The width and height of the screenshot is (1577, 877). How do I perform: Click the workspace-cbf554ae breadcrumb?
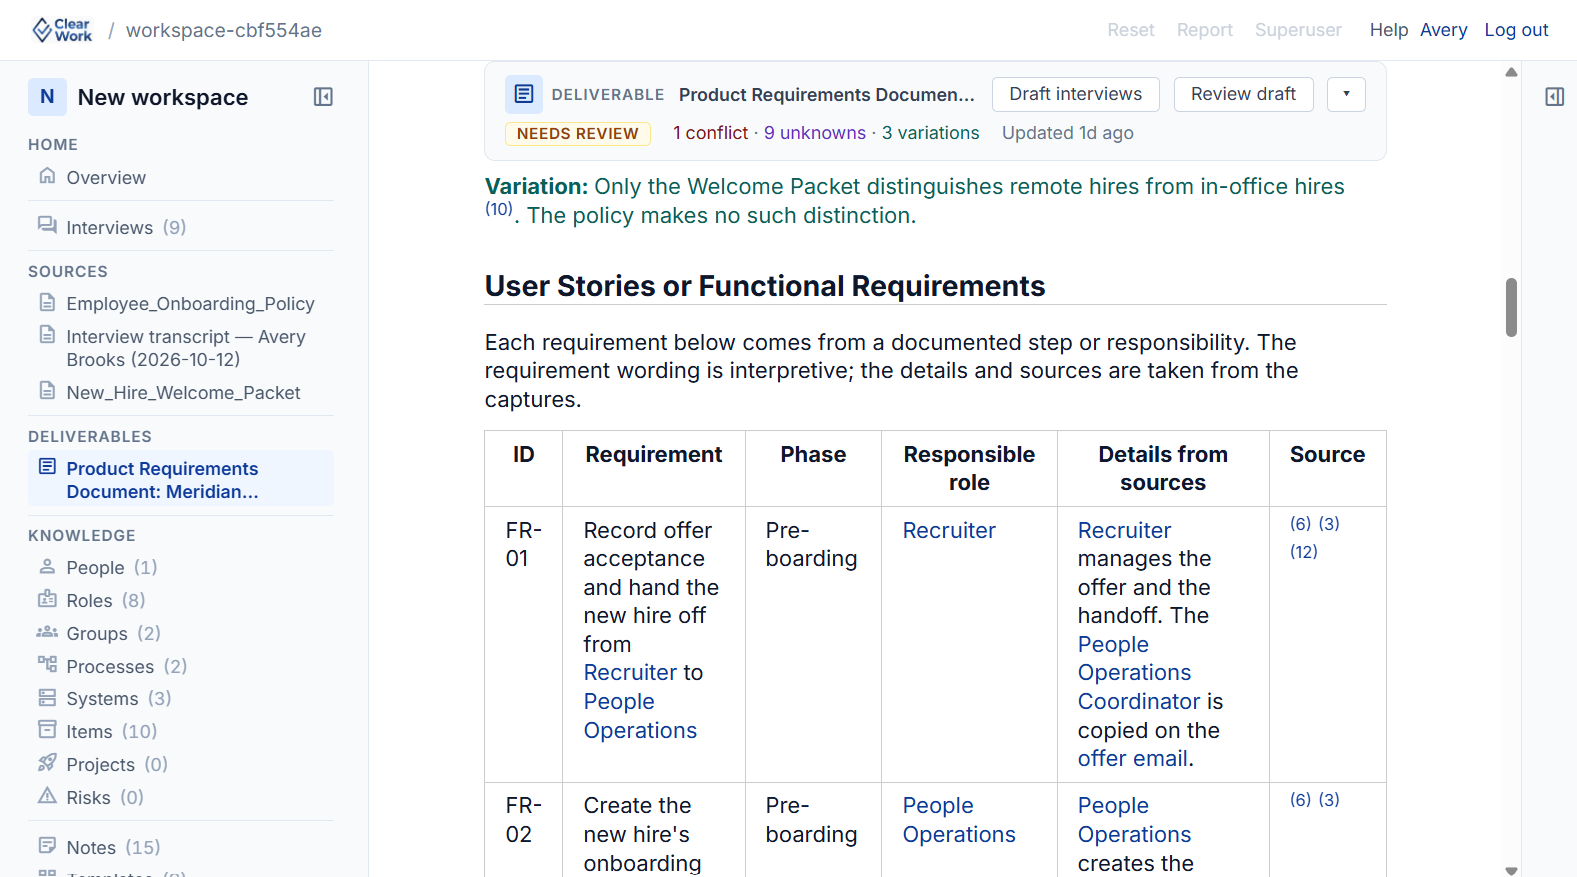tap(224, 30)
